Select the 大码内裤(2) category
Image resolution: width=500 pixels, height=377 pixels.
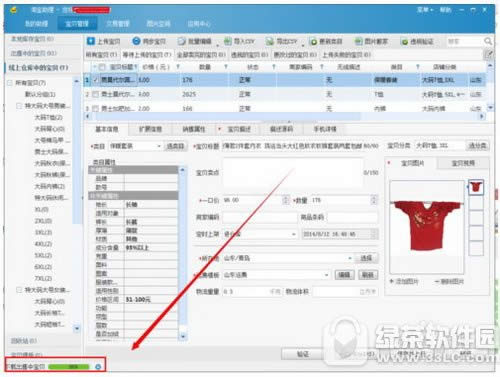(50, 186)
